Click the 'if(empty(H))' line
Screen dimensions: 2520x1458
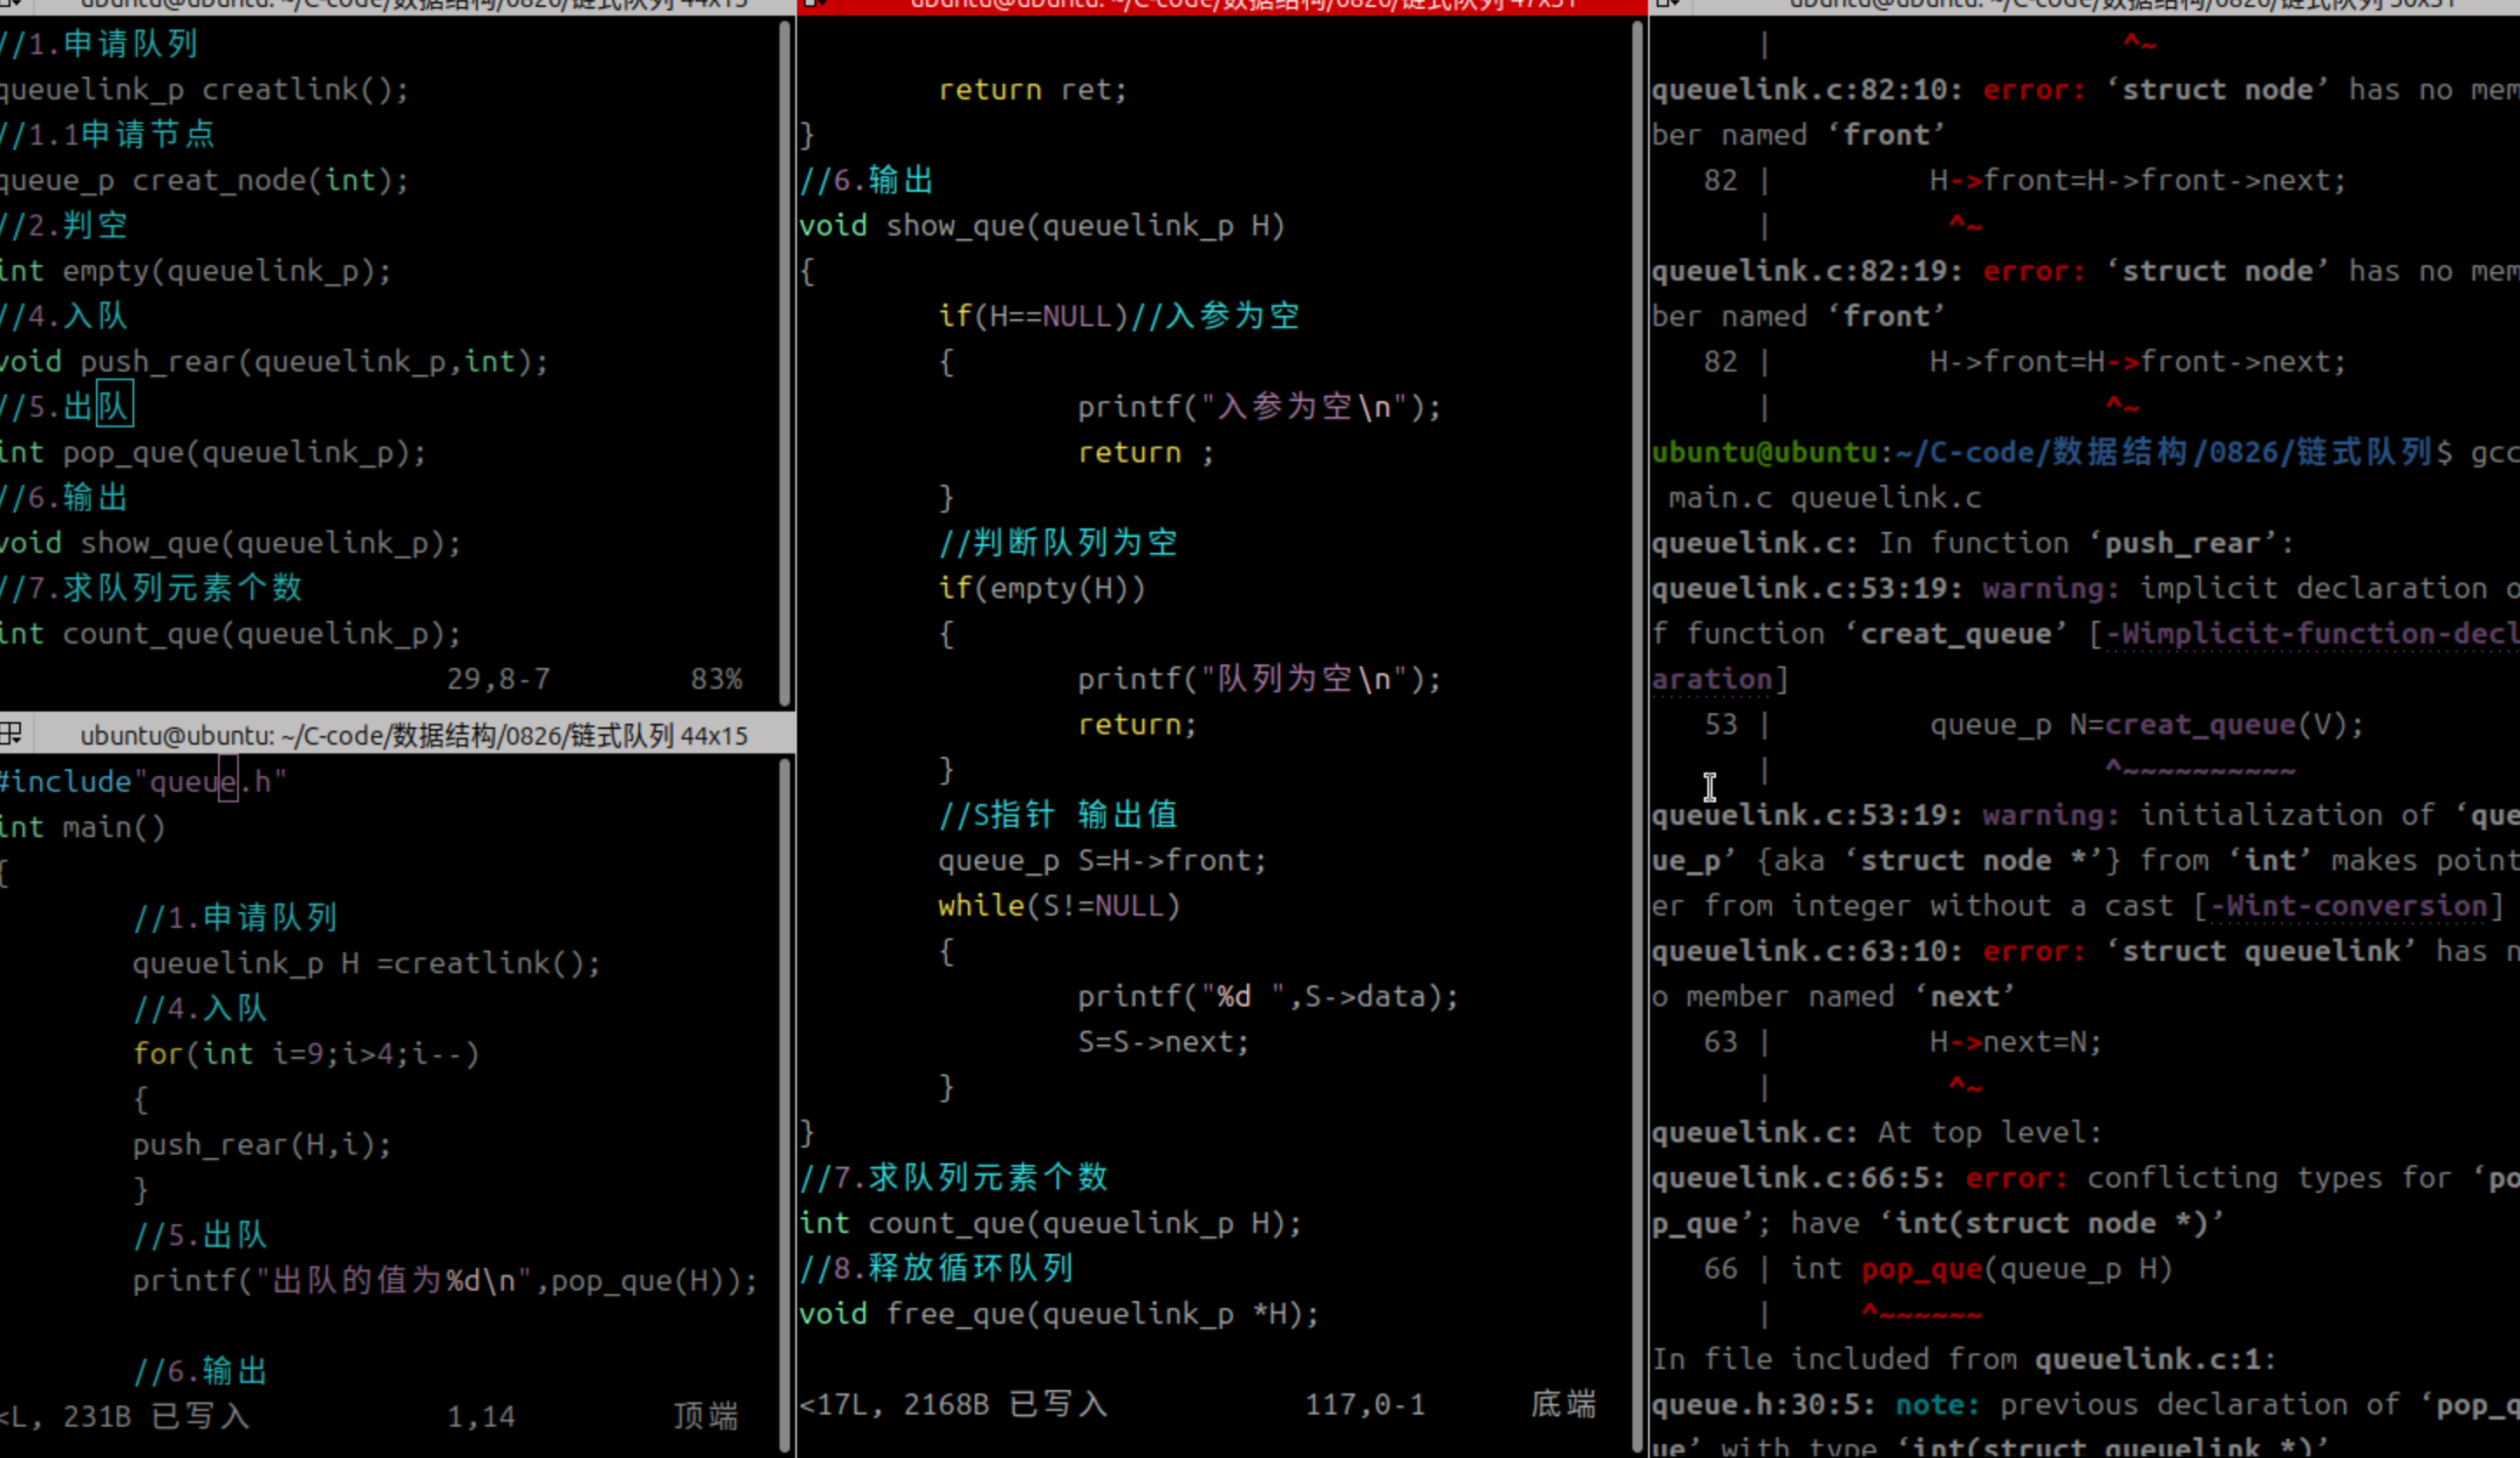(1041, 588)
